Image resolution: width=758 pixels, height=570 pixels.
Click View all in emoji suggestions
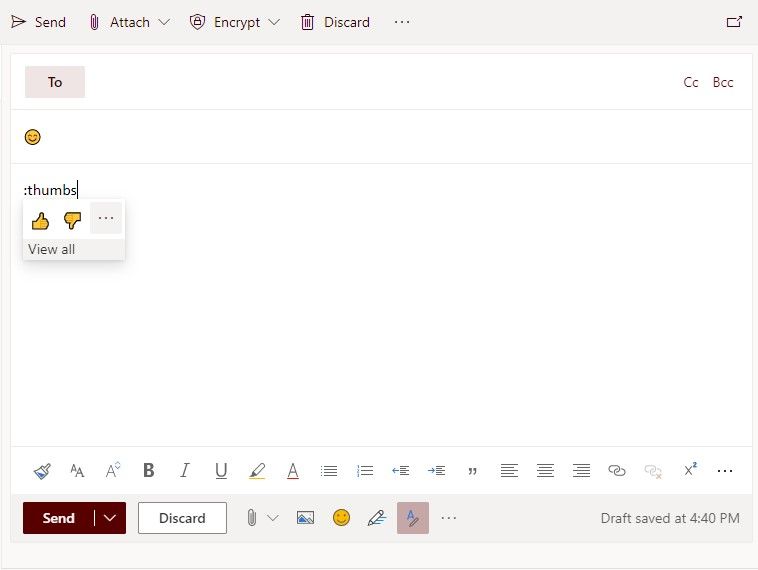pyautogui.click(x=52, y=249)
